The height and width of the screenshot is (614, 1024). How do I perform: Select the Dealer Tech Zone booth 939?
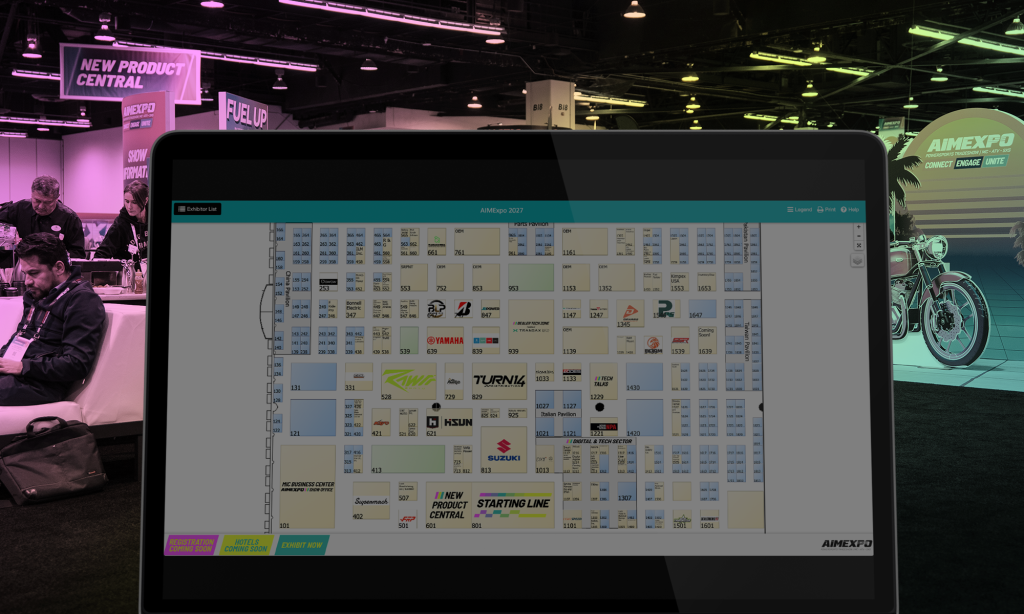click(x=531, y=327)
